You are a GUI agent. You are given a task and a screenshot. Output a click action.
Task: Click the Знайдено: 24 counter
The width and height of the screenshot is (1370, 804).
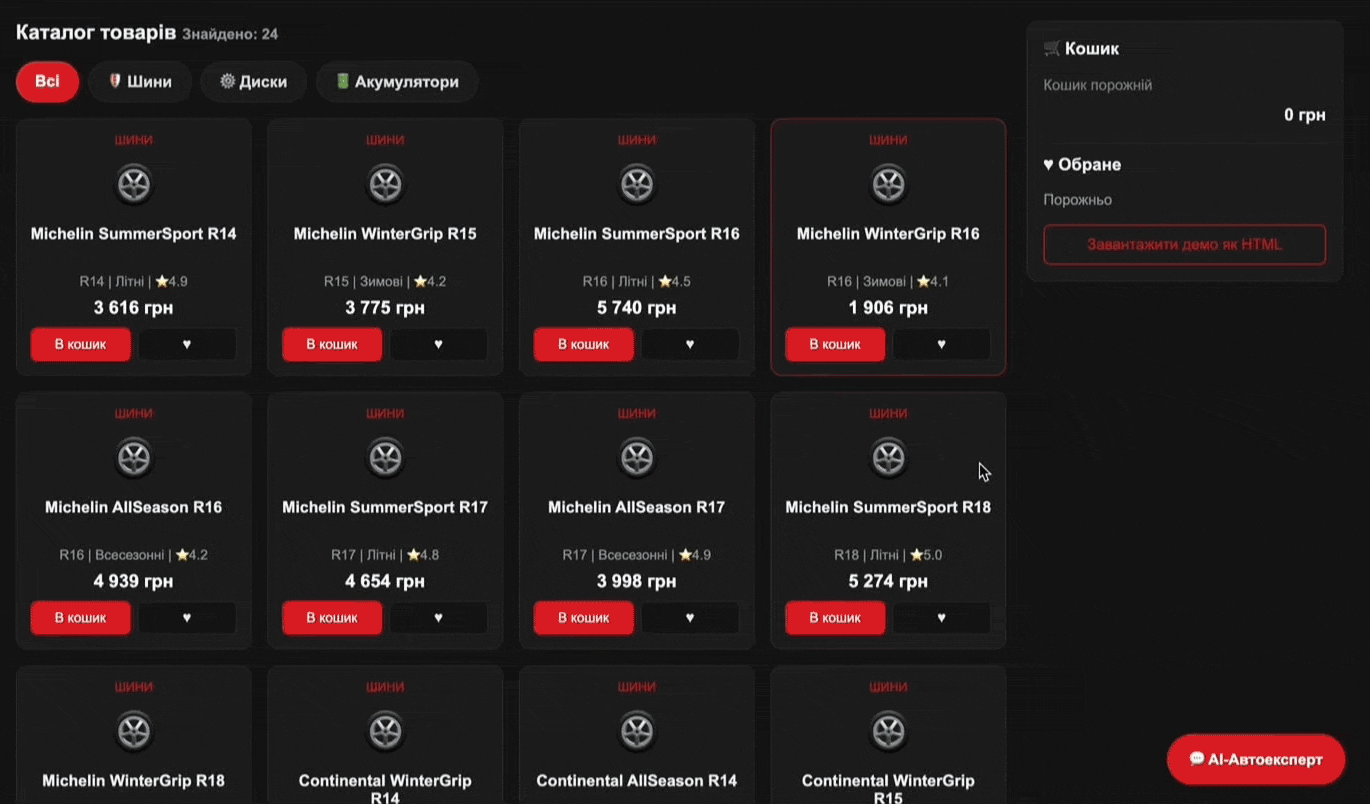pyautogui.click(x=230, y=35)
